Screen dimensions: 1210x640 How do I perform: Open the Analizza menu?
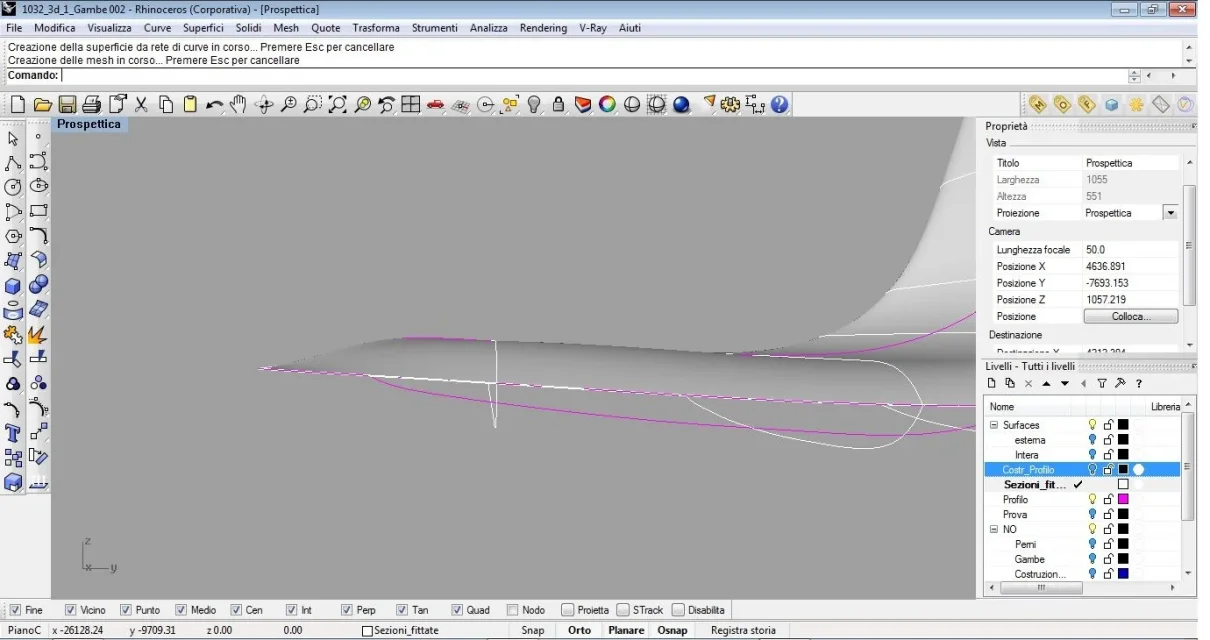pyautogui.click(x=489, y=28)
